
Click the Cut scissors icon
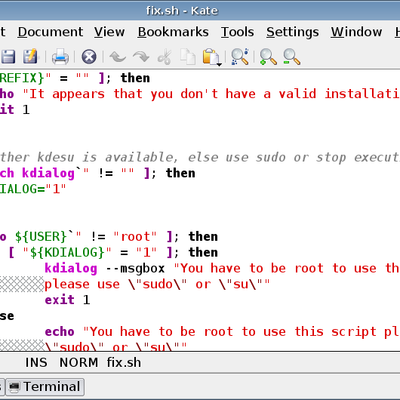[164, 57]
